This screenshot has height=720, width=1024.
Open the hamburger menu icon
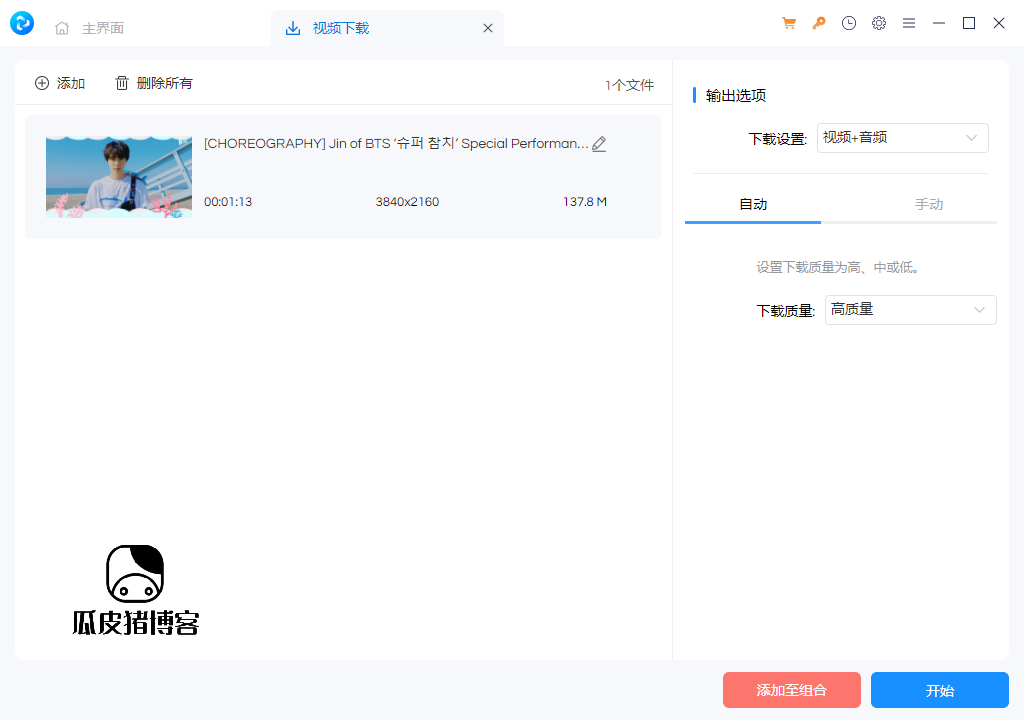coord(909,23)
